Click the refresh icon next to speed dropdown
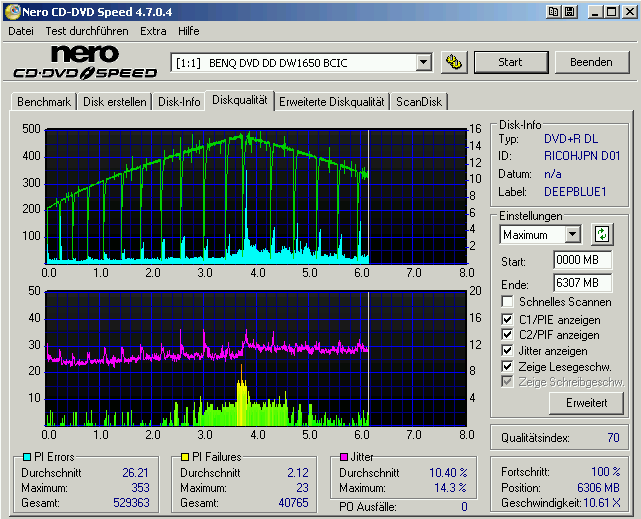Viewport: 641px width, 519px height. click(601, 234)
